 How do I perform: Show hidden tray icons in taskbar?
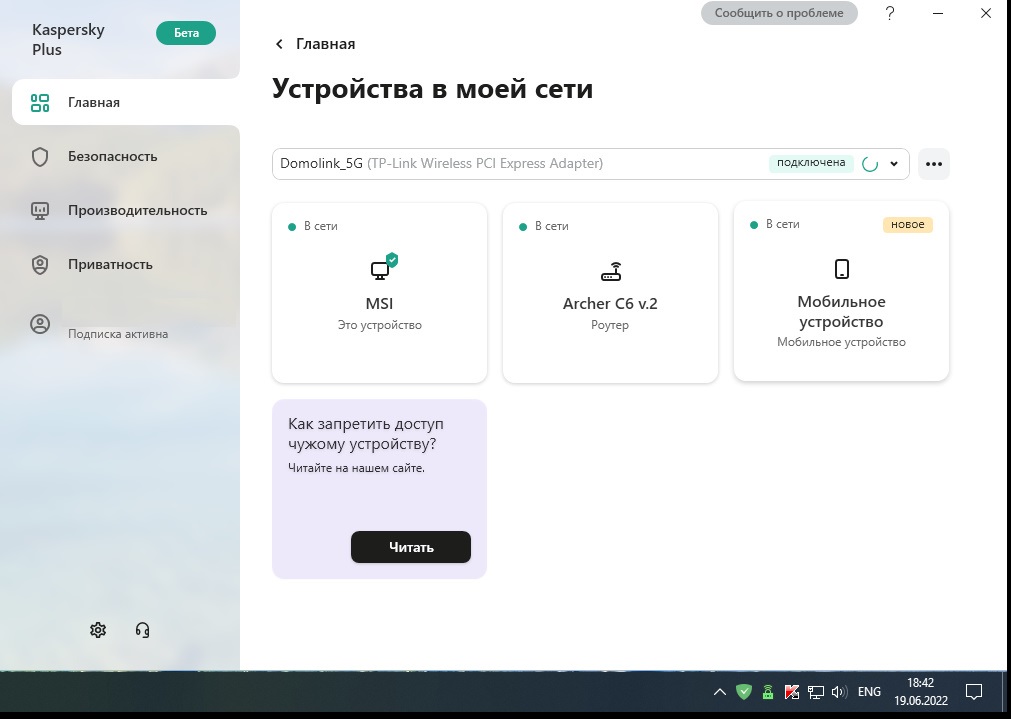(720, 693)
